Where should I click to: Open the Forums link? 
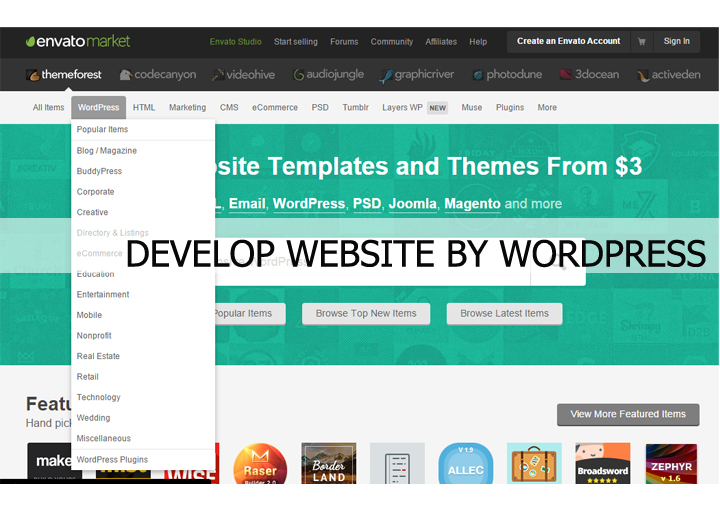pyautogui.click(x=344, y=42)
